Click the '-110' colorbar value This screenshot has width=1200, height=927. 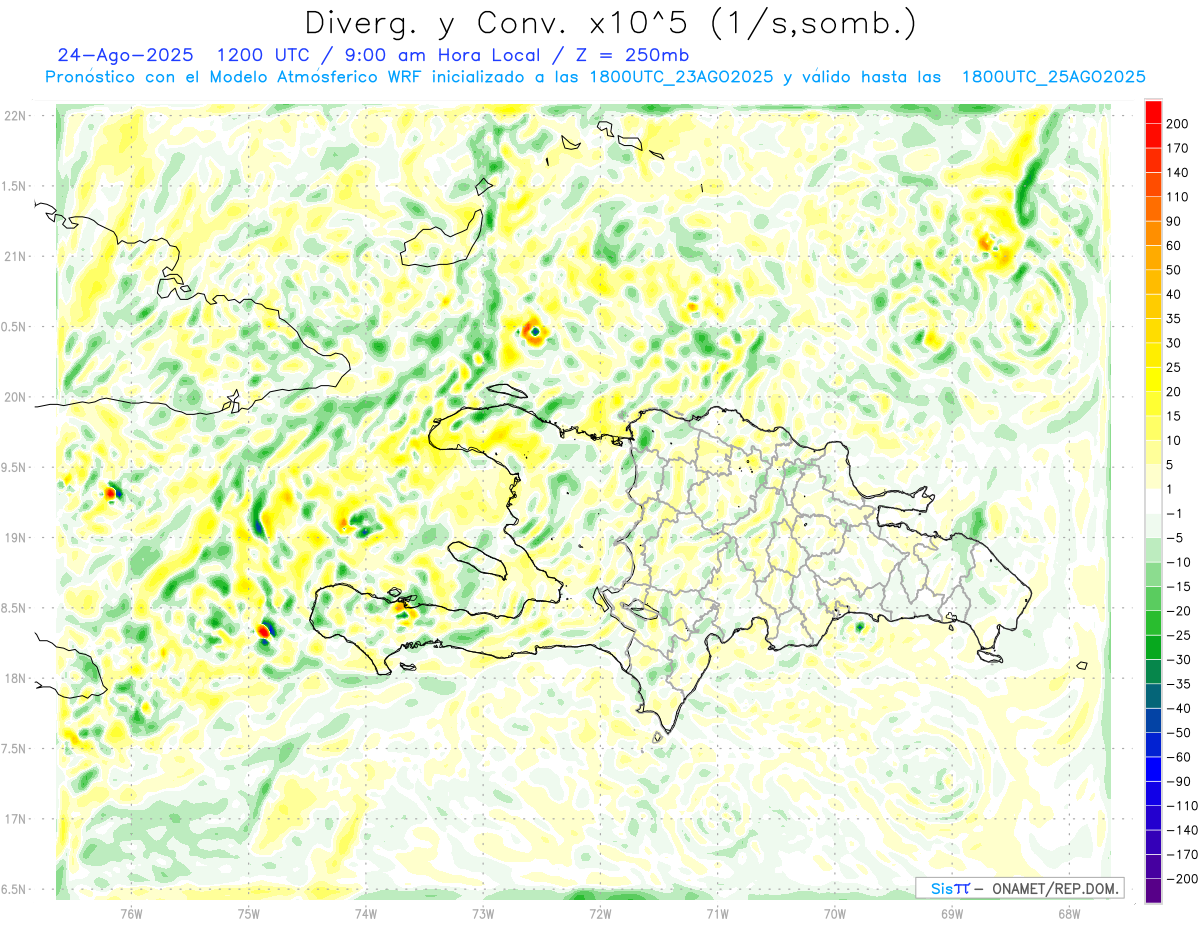tap(1181, 805)
